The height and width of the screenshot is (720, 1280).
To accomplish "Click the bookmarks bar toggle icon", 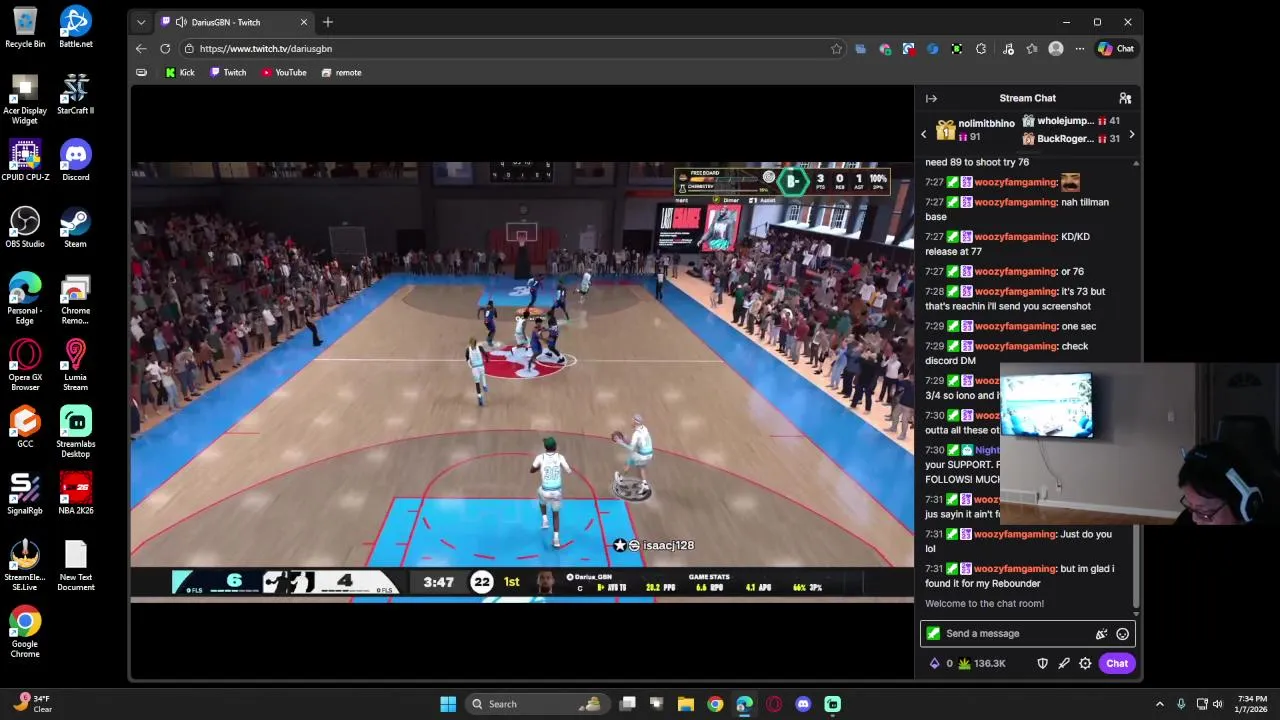I will click(x=141, y=72).
